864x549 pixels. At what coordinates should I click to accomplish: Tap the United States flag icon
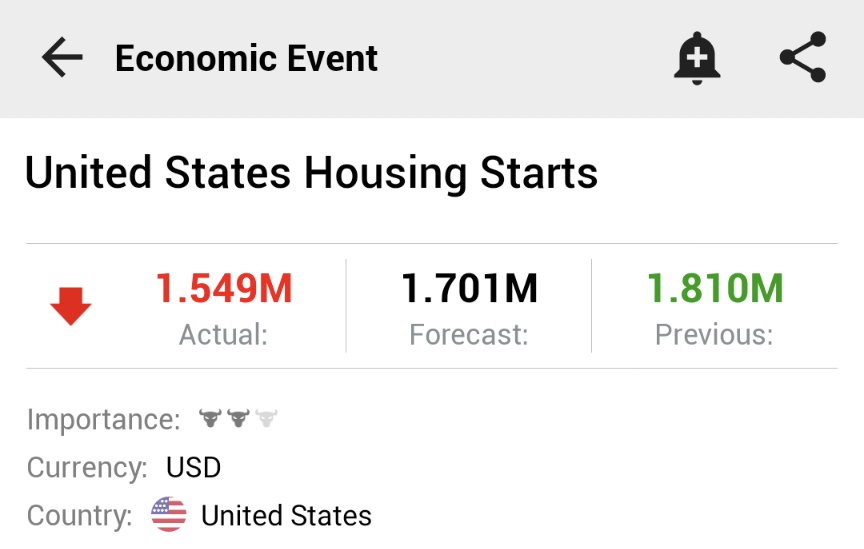(169, 515)
